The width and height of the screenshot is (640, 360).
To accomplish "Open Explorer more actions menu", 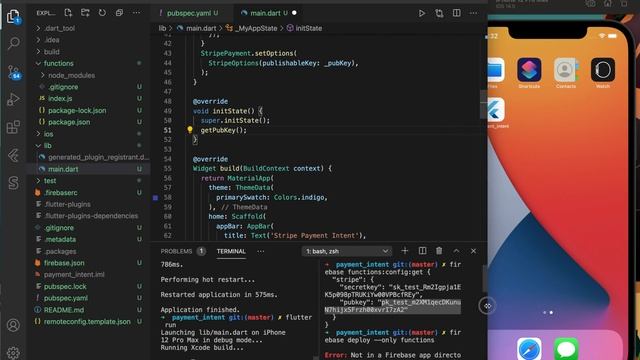I will pyautogui.click(x=136, y=13).
